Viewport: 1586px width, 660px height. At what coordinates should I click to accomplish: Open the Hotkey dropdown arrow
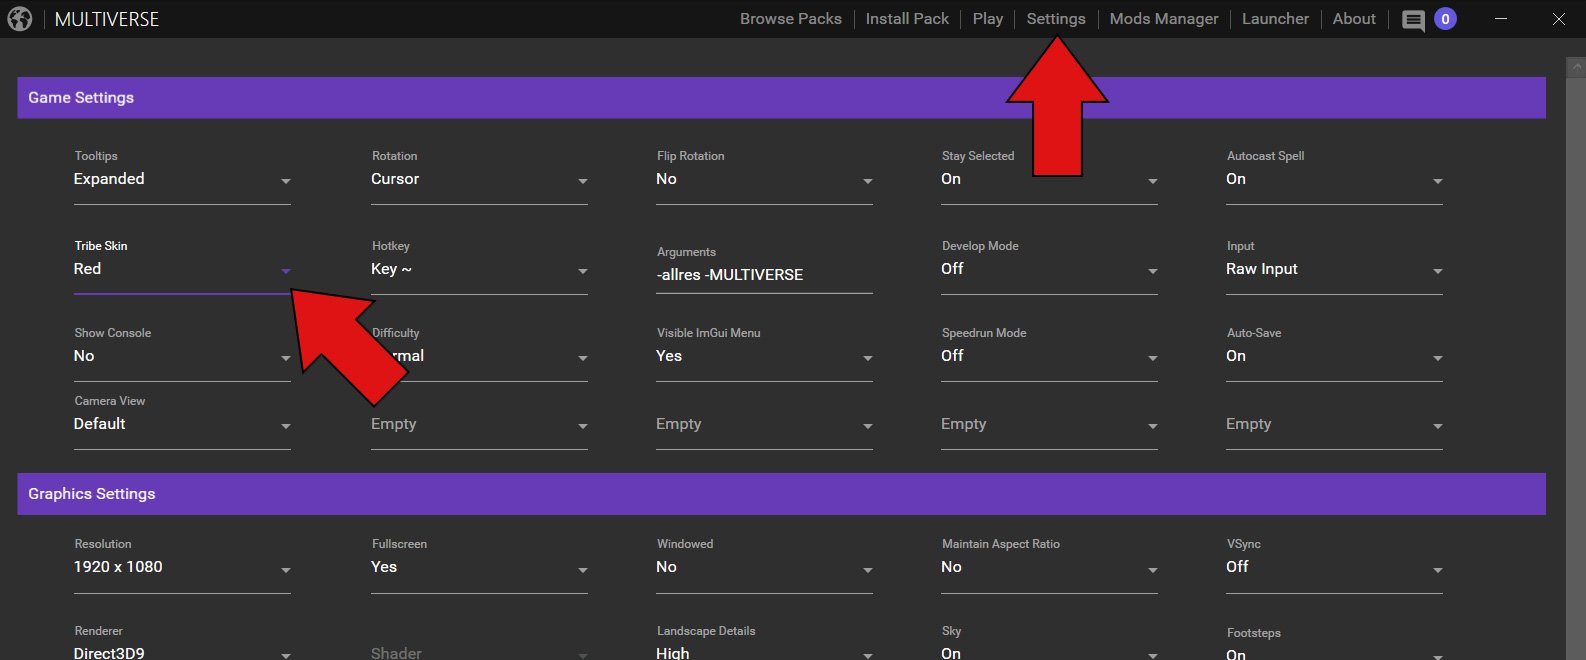coord(583,271)
